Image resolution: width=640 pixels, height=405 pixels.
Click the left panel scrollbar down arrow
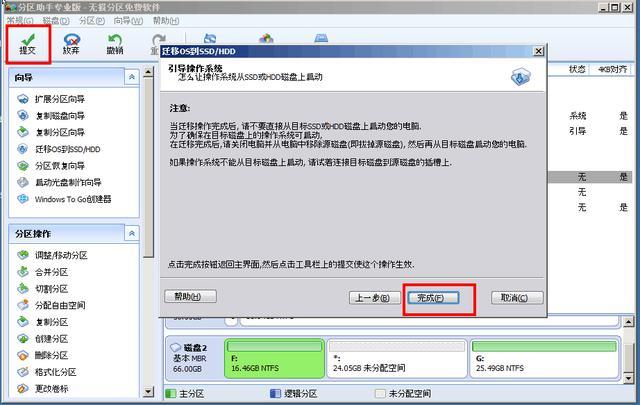point(148,392)
